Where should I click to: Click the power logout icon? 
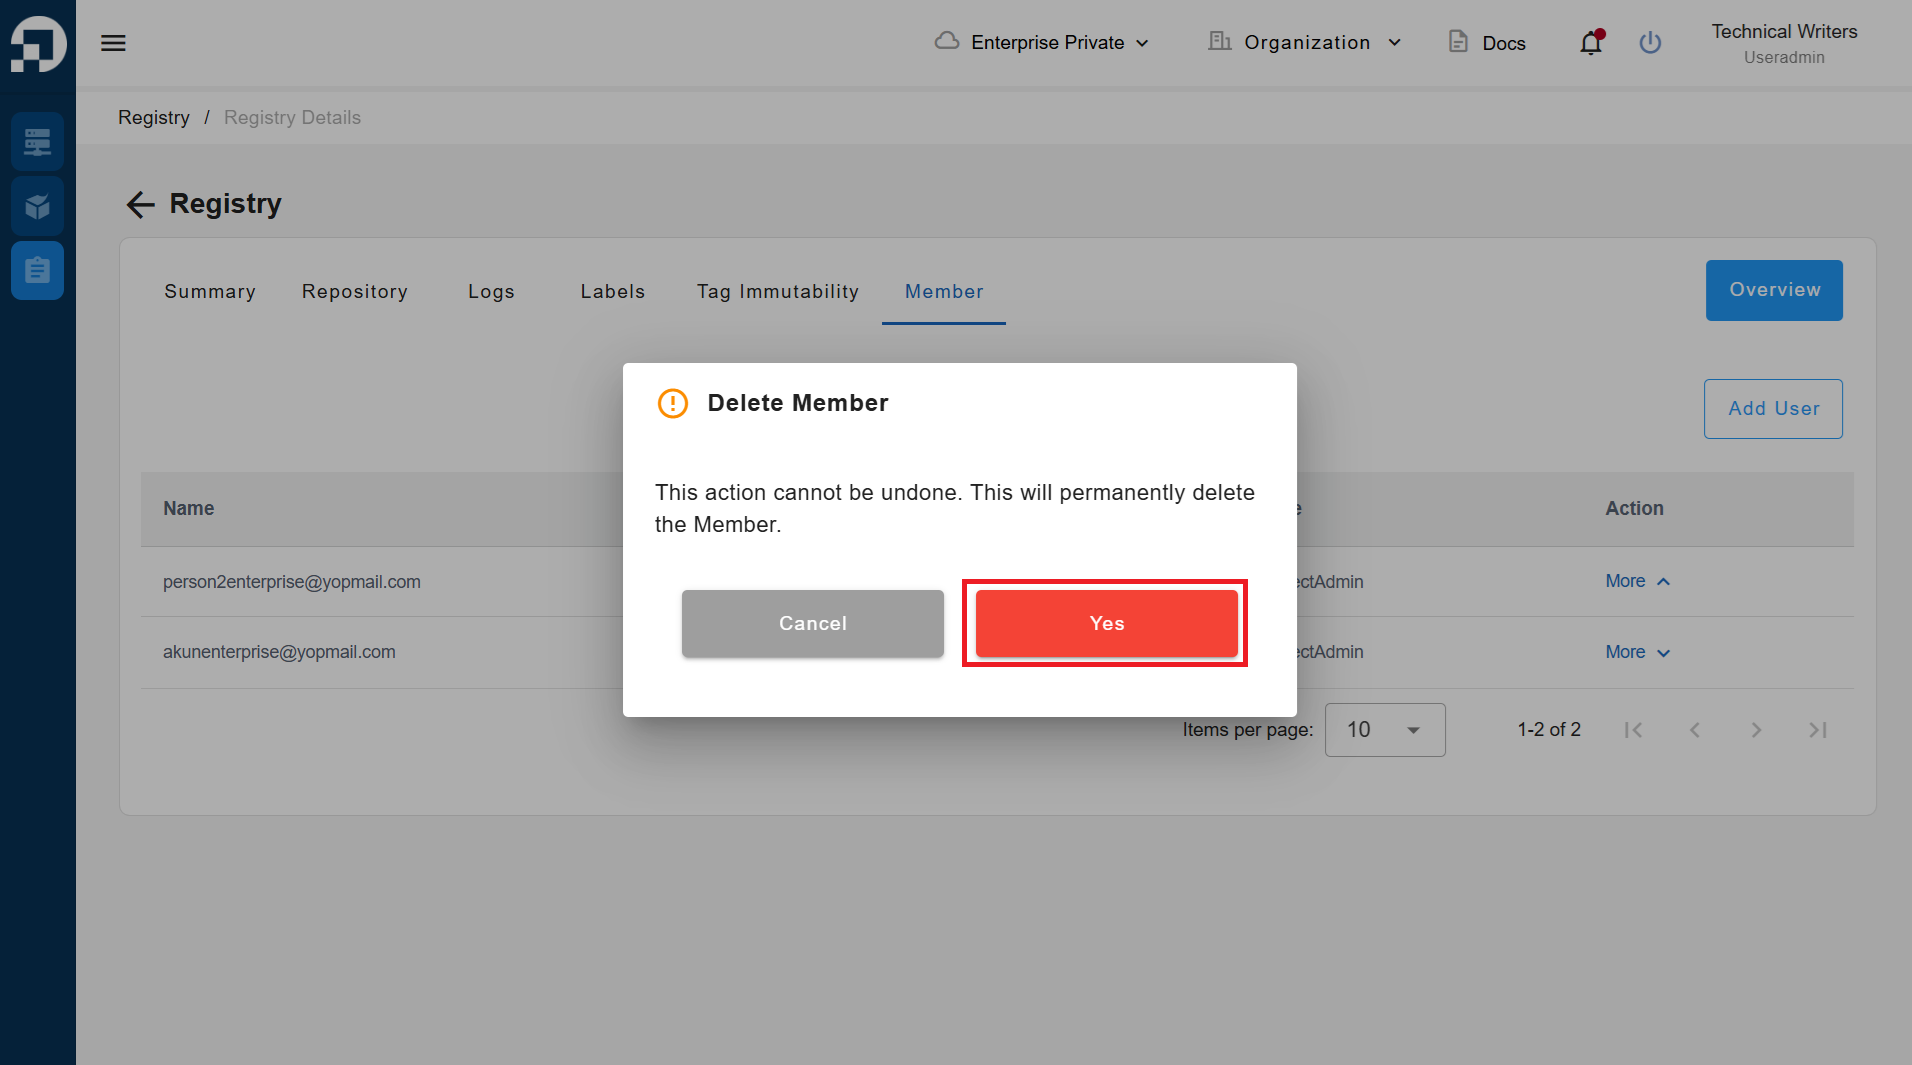(x=1650, y=43)
